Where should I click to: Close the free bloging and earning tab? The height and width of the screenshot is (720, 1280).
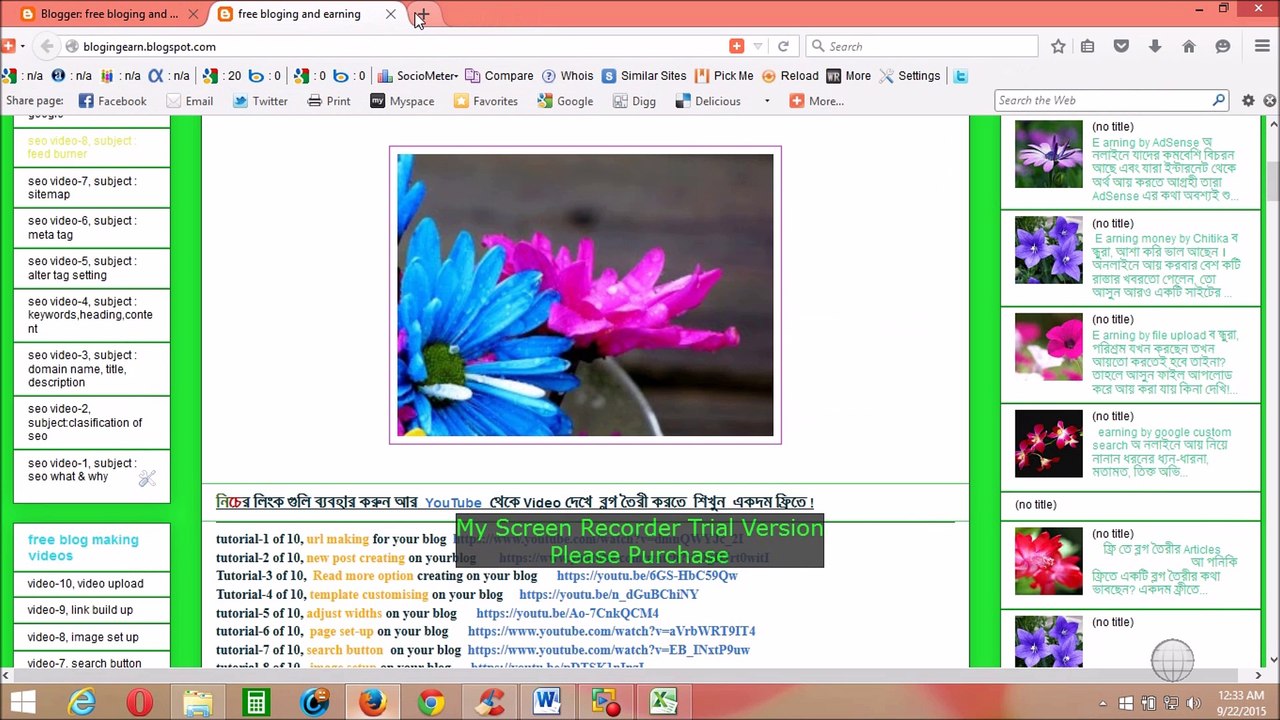(391, 14)
